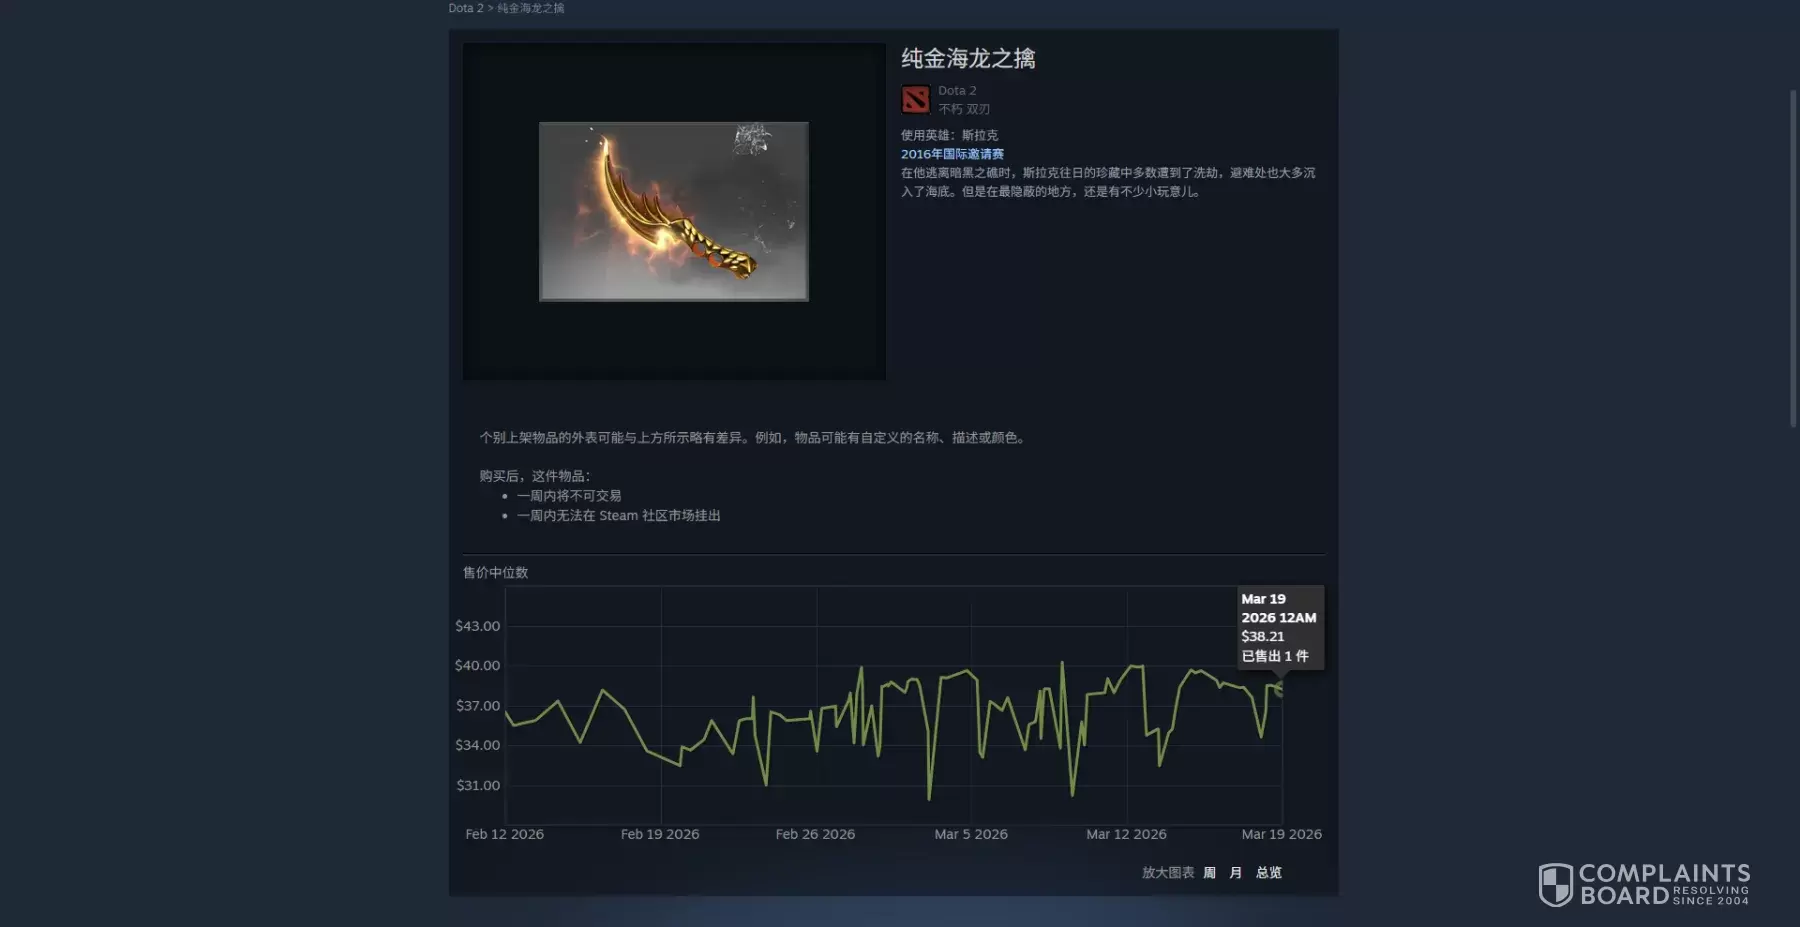
Task: Click the Mar 19 price tooltip box
Action: click(x=1280, y=627)
